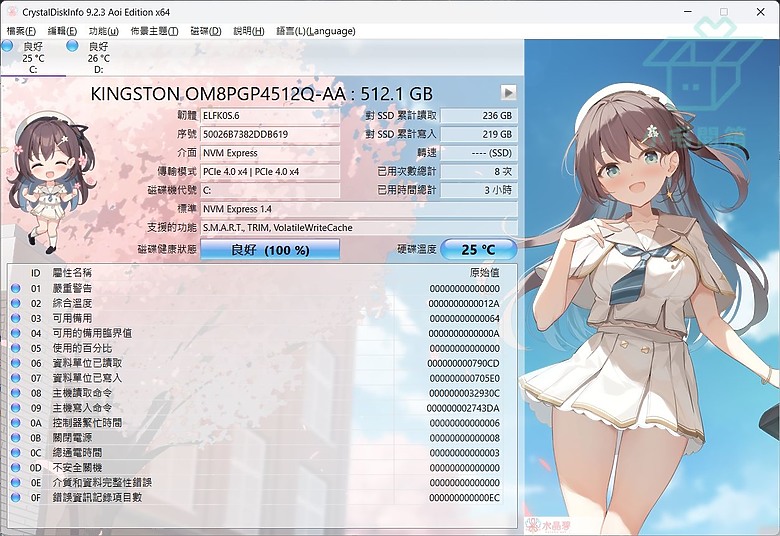Click the drive letter field C:
This screenshot has width=780, height=536.
(x=270, y=190)
